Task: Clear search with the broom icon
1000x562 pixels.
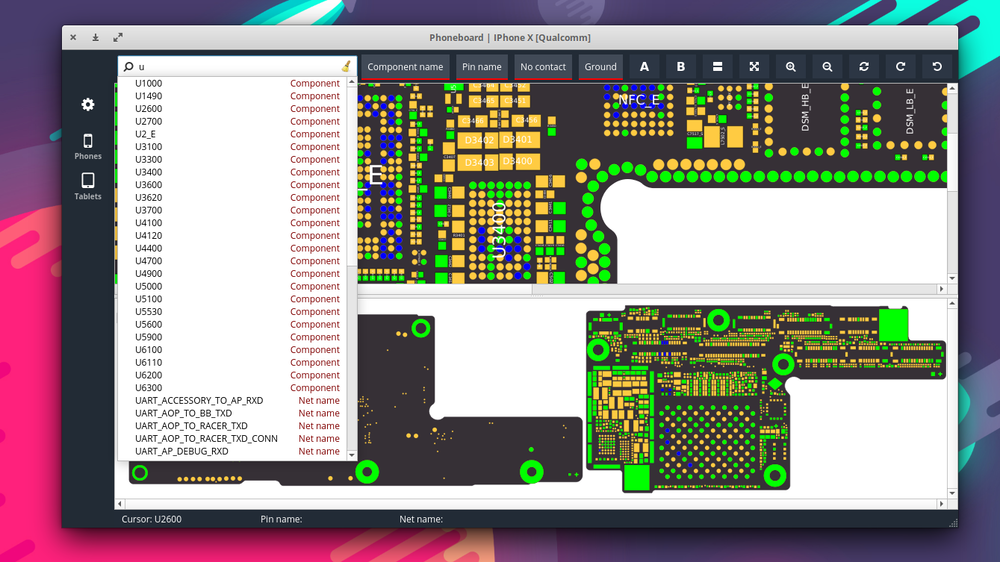Action: (346, 67)
